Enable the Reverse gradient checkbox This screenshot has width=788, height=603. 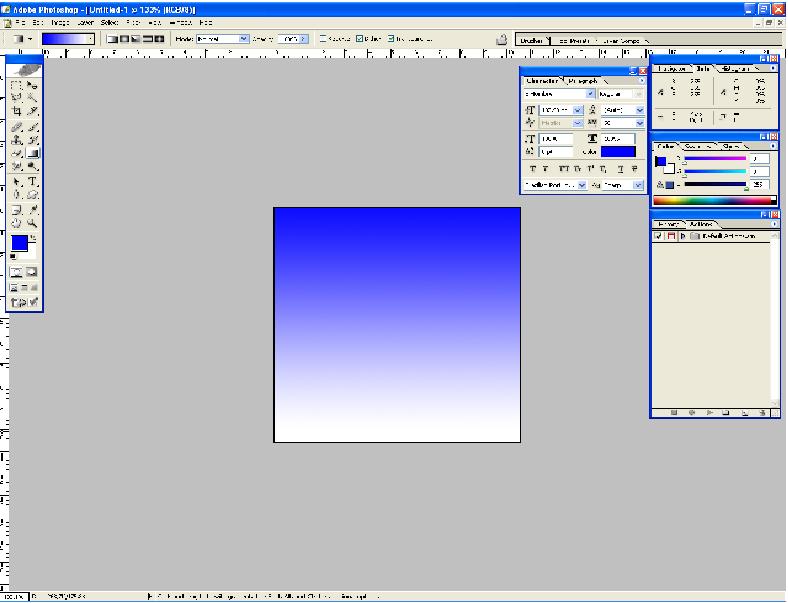point(323,39)
